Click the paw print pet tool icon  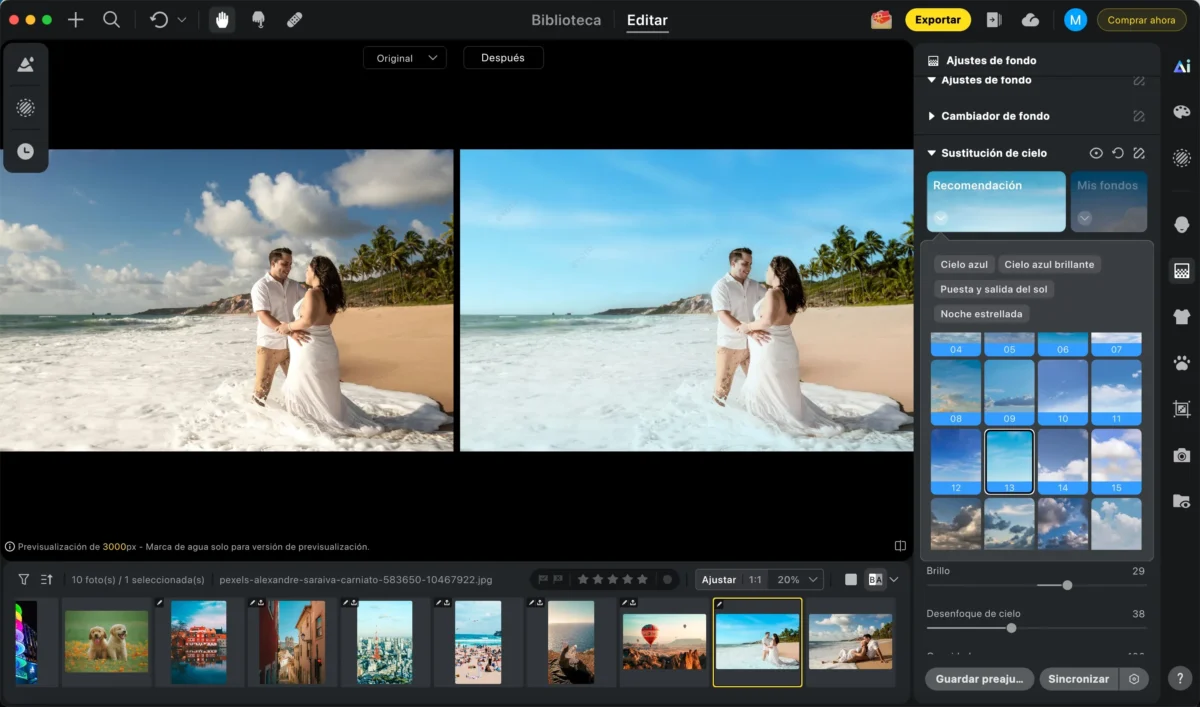coord(1181,363)
